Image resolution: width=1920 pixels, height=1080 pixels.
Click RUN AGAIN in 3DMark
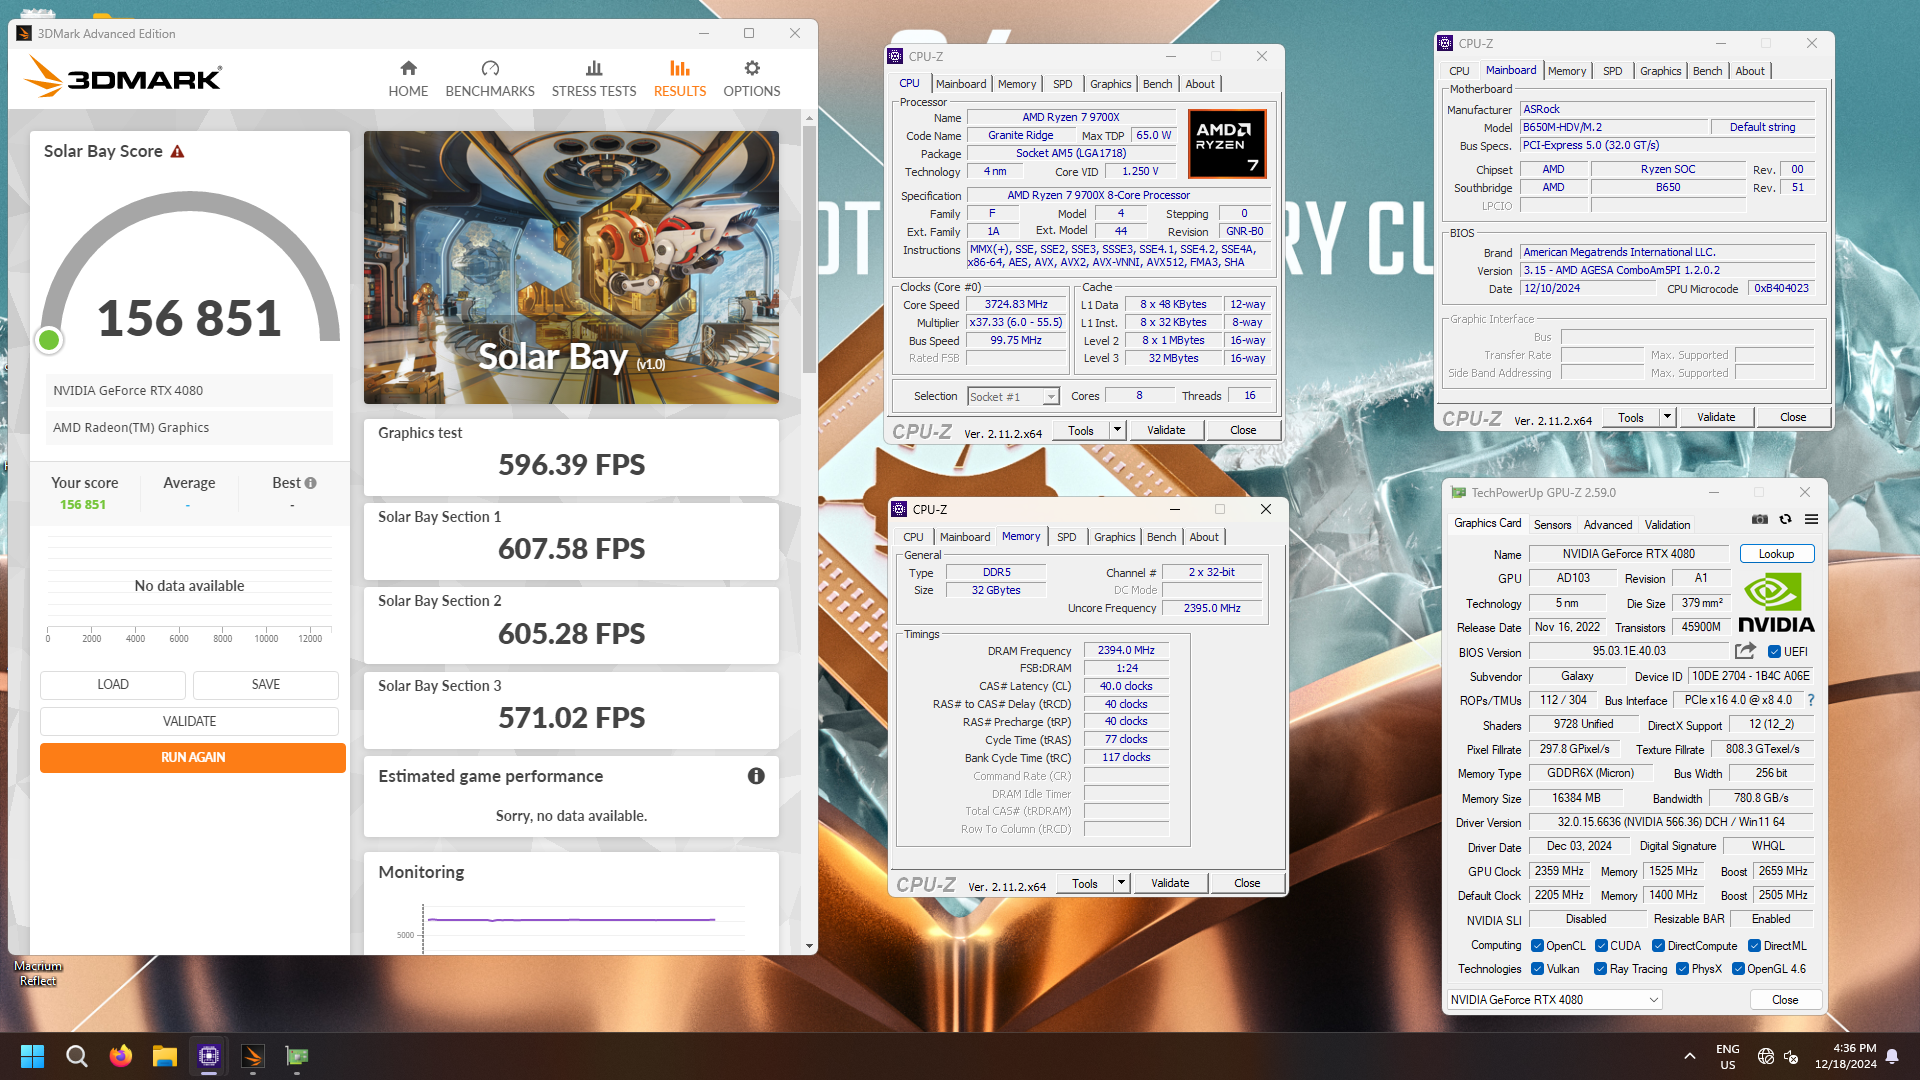point(193,758)
